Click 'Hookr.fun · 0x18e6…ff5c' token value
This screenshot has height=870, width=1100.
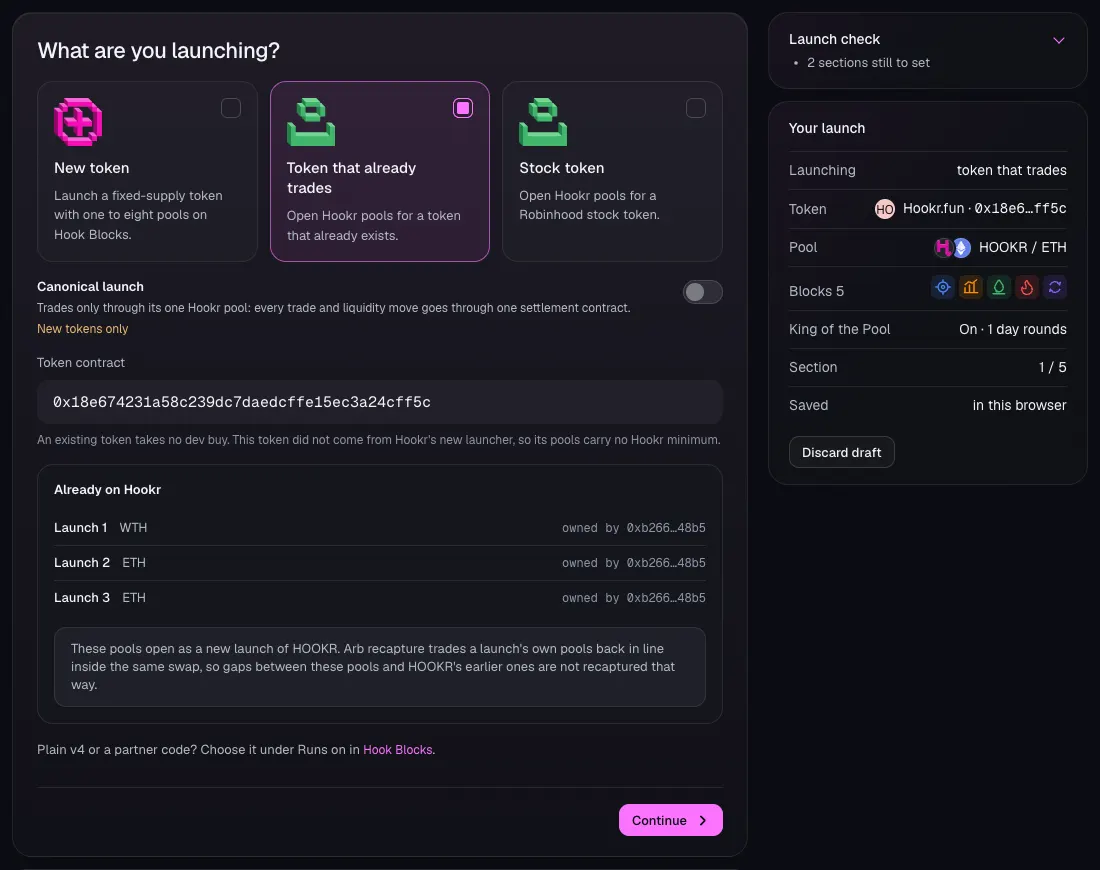pos(984,208)
